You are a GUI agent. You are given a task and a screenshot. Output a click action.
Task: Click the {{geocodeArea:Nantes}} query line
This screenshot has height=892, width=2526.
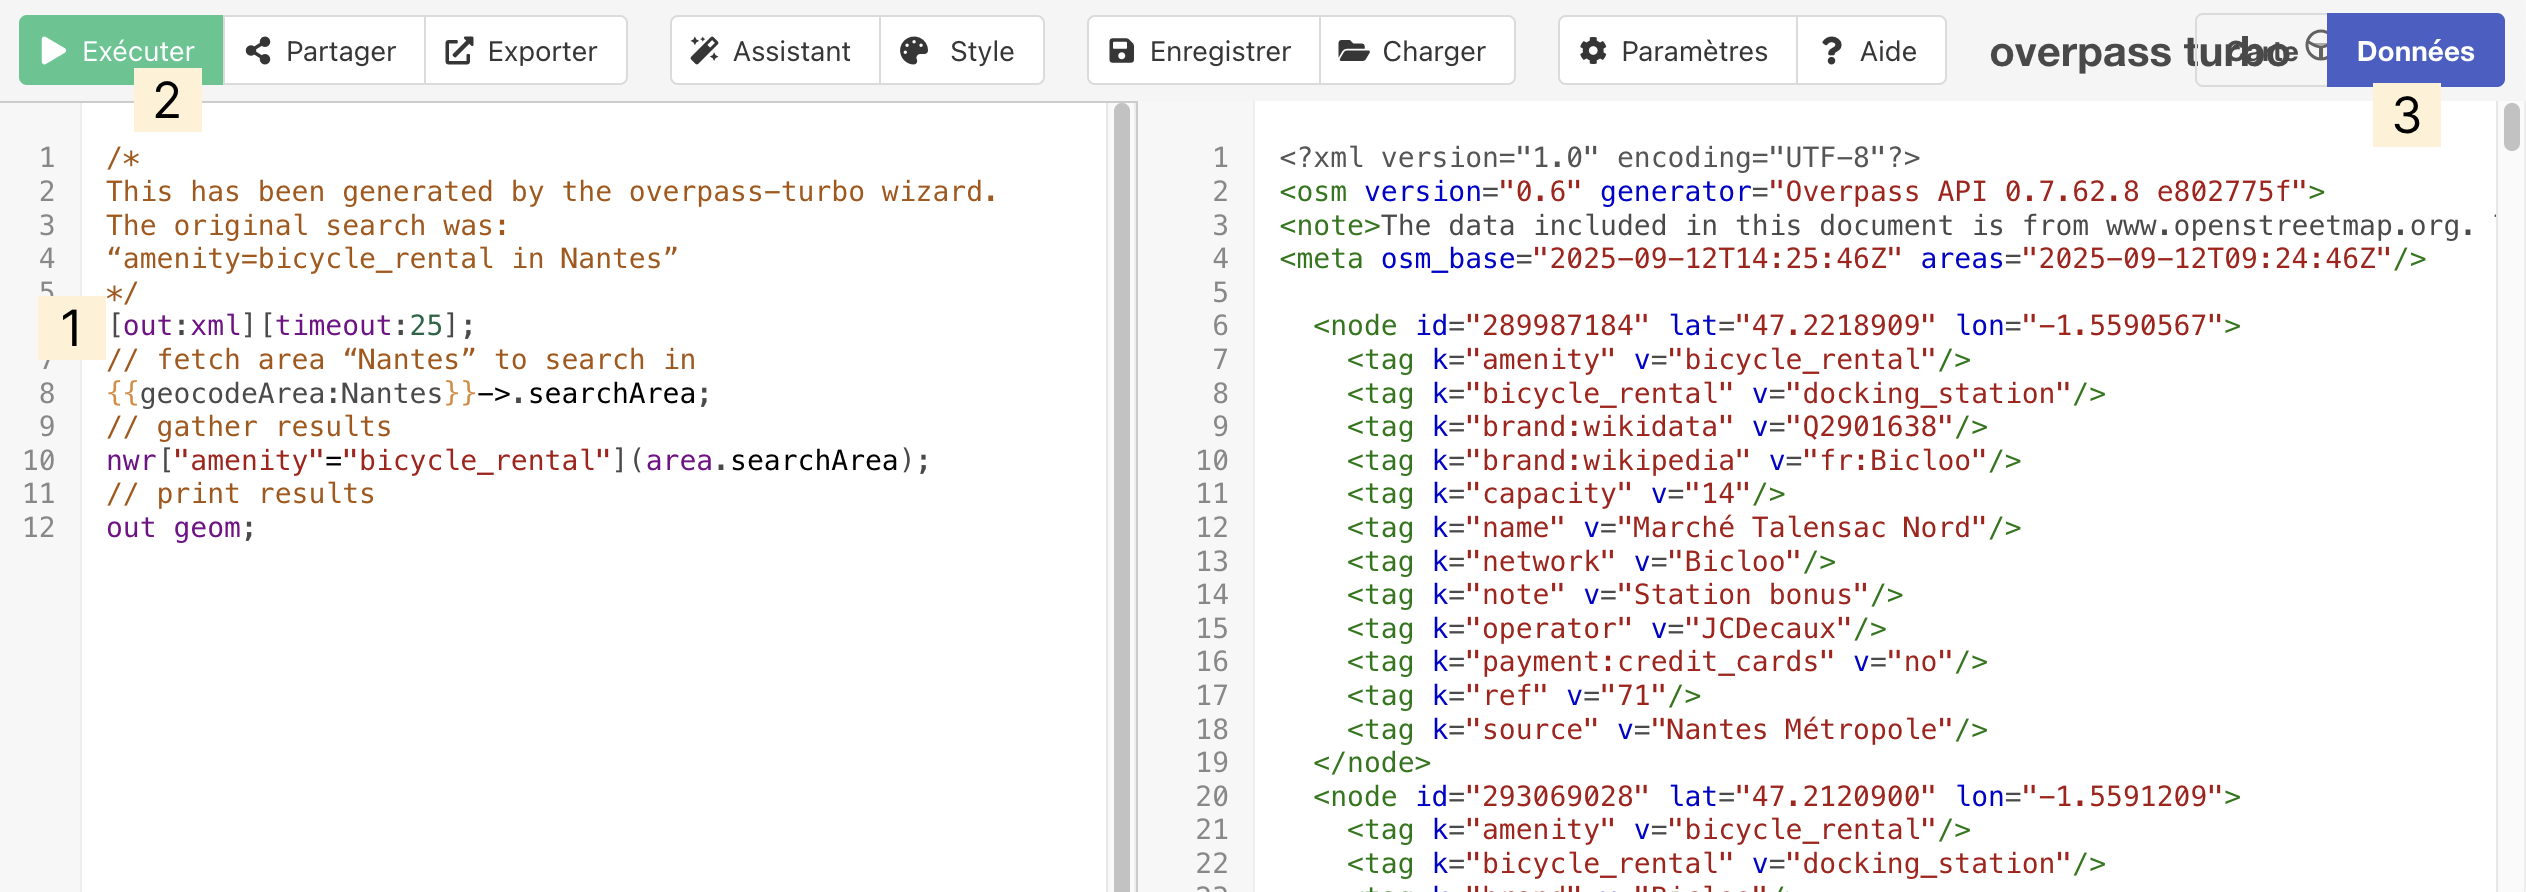click(408, 393)
